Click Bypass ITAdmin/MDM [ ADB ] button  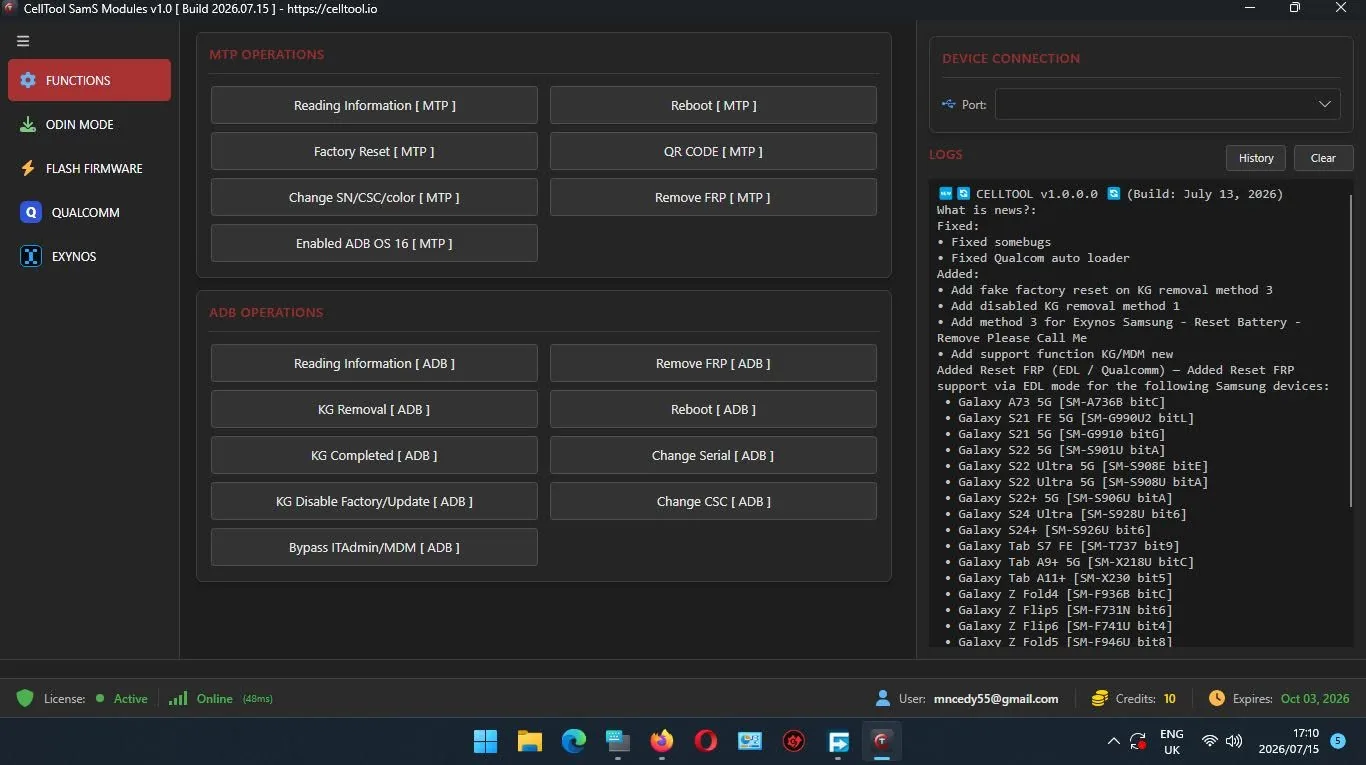[x=374, y=547]
